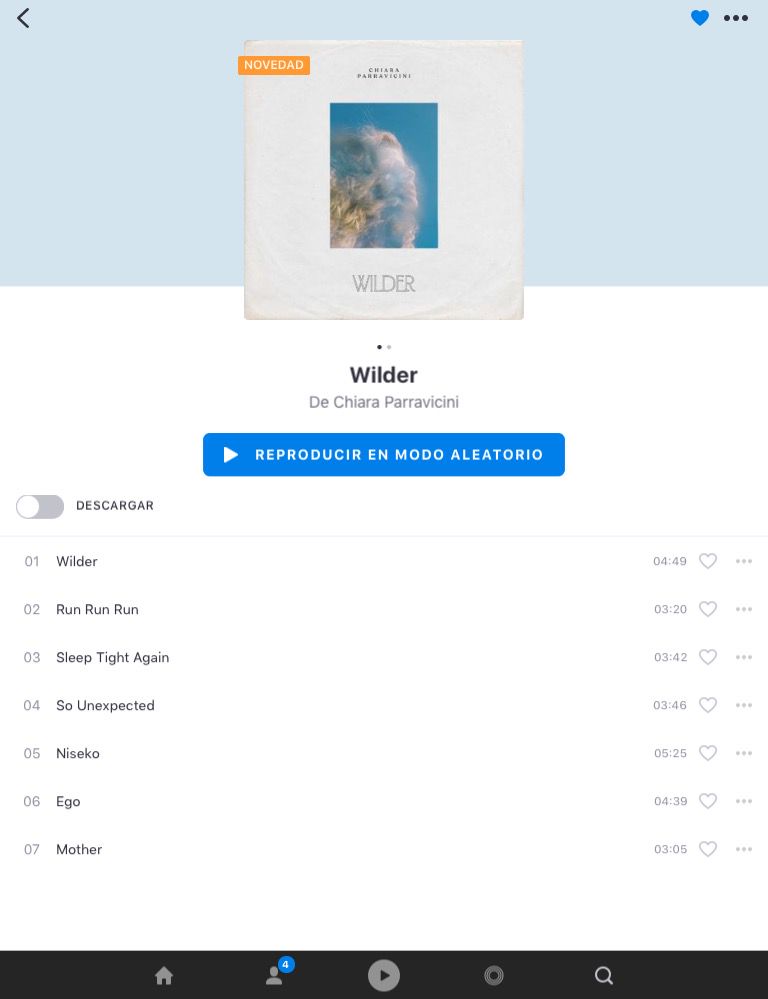Go back with the top-left arrow
This screenshot has height=999, width=768.
pos(24,18)
